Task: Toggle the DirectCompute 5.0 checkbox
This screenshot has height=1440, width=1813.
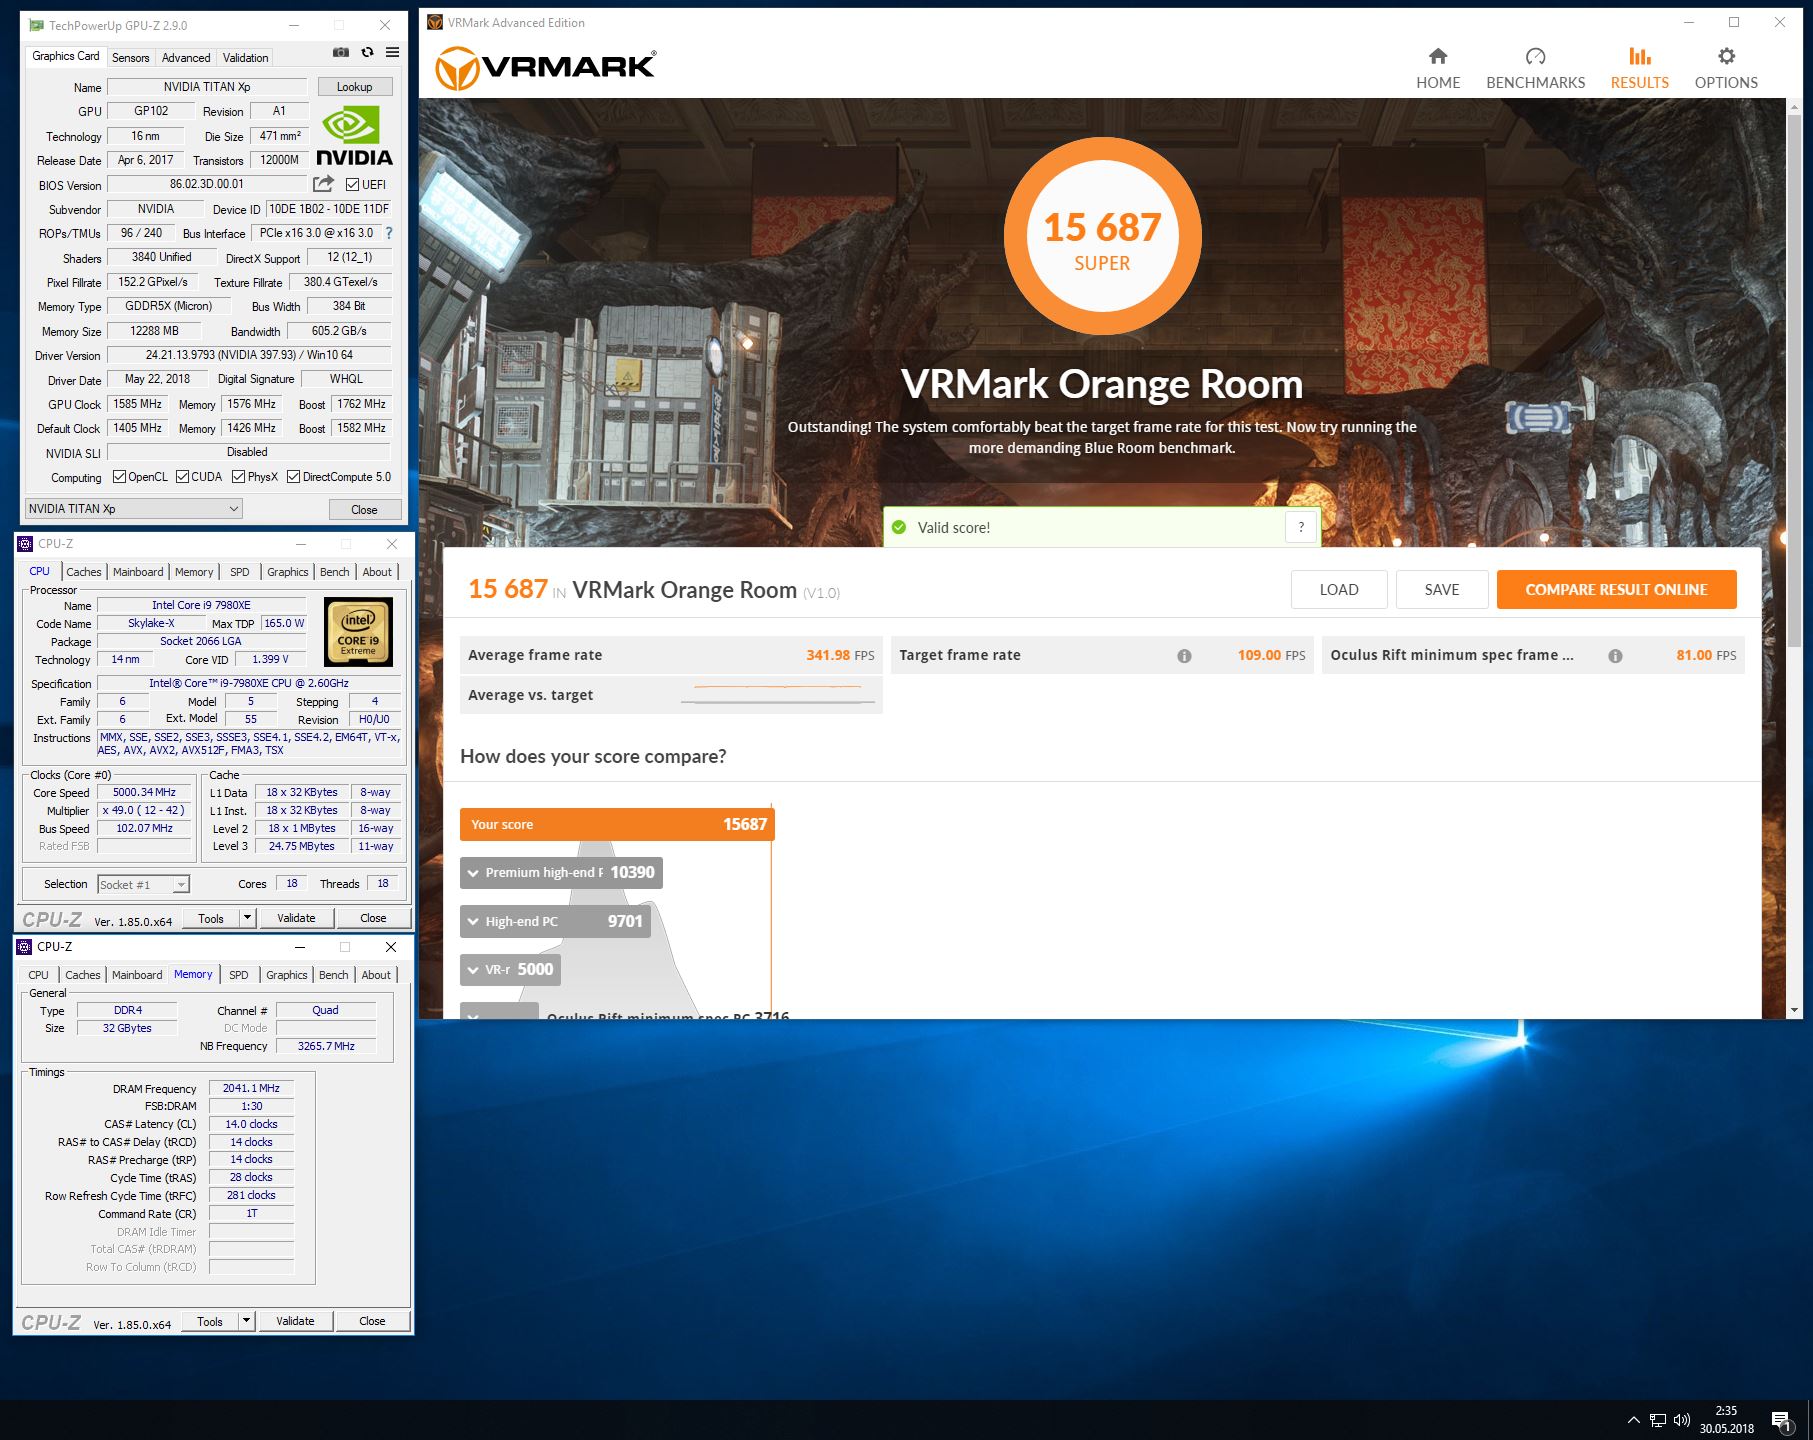Action: (293, 477)
